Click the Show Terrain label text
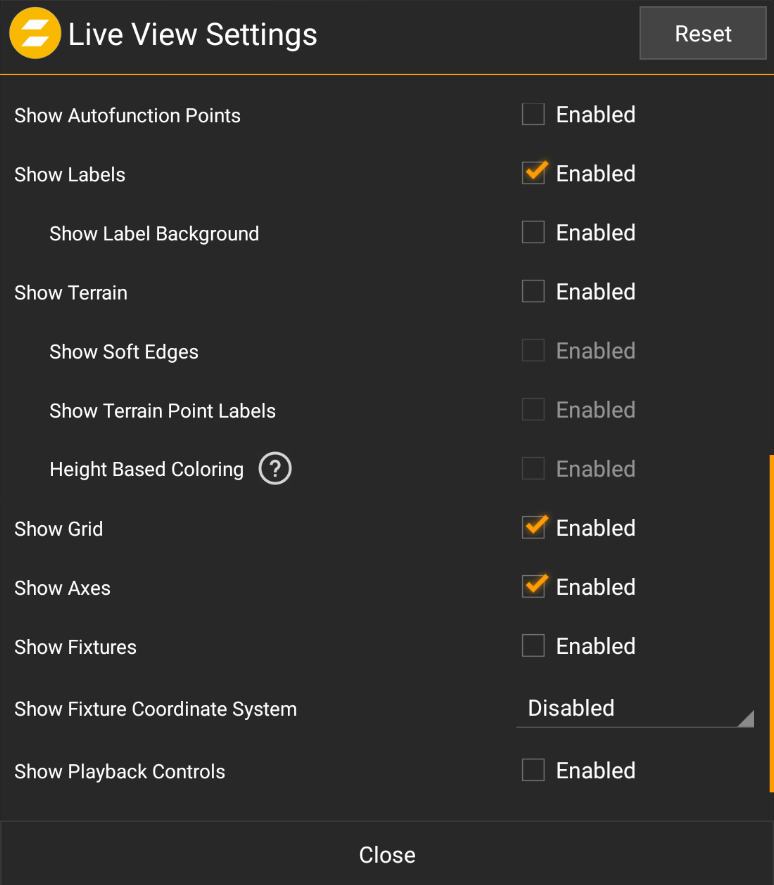The height and width of the screenshot is (885, 774). click(x=71, y=292)
